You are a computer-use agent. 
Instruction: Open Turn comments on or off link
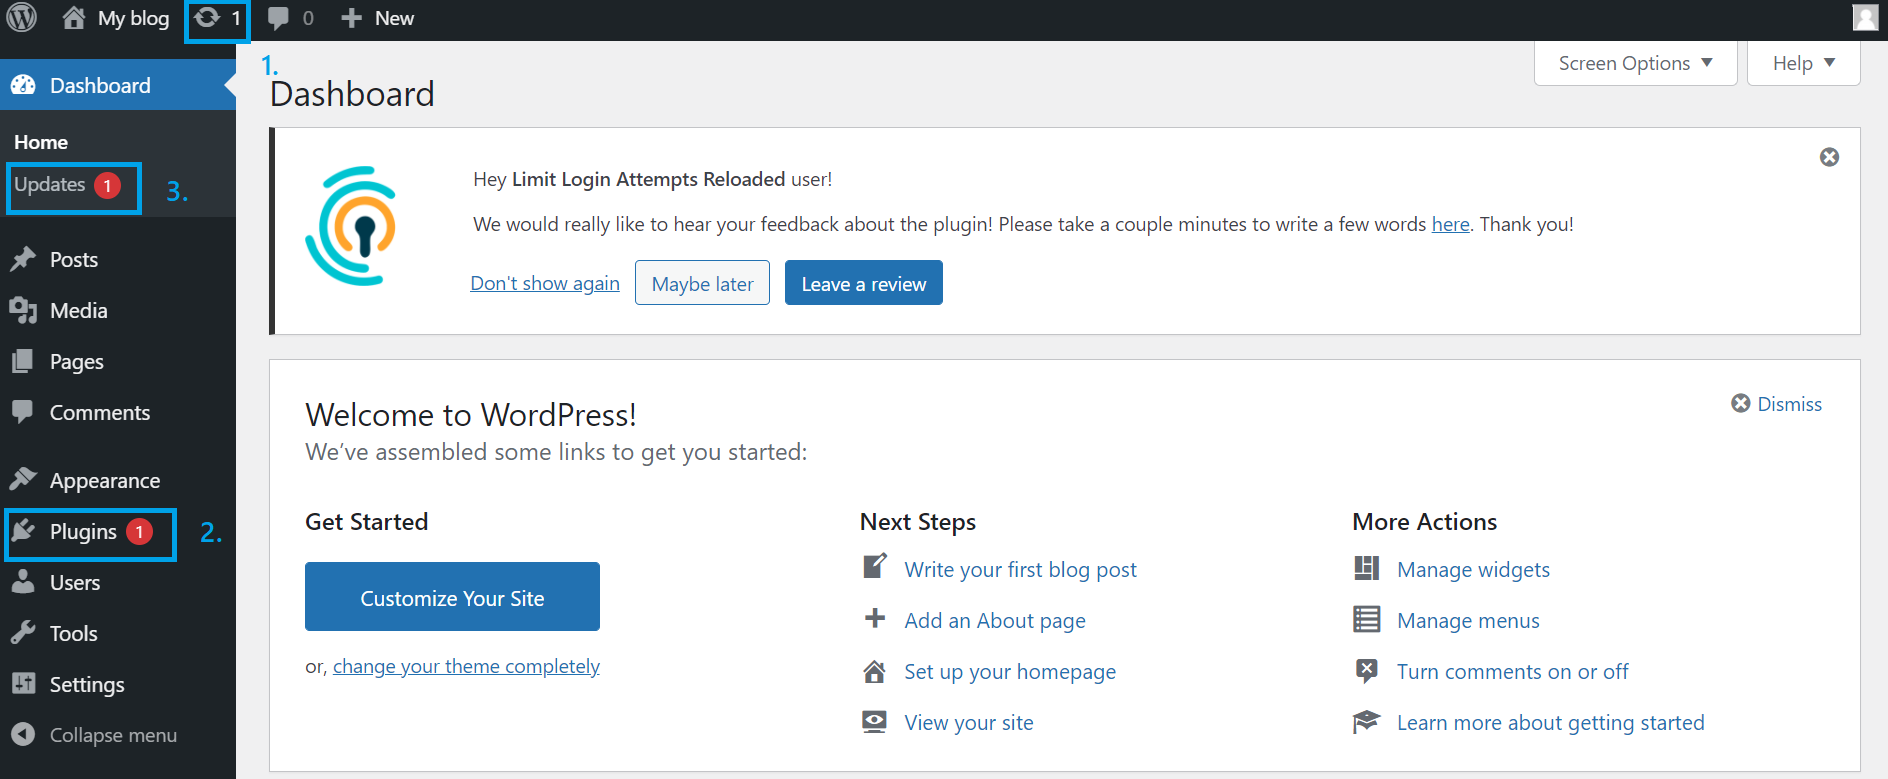tap(1512, 671)
